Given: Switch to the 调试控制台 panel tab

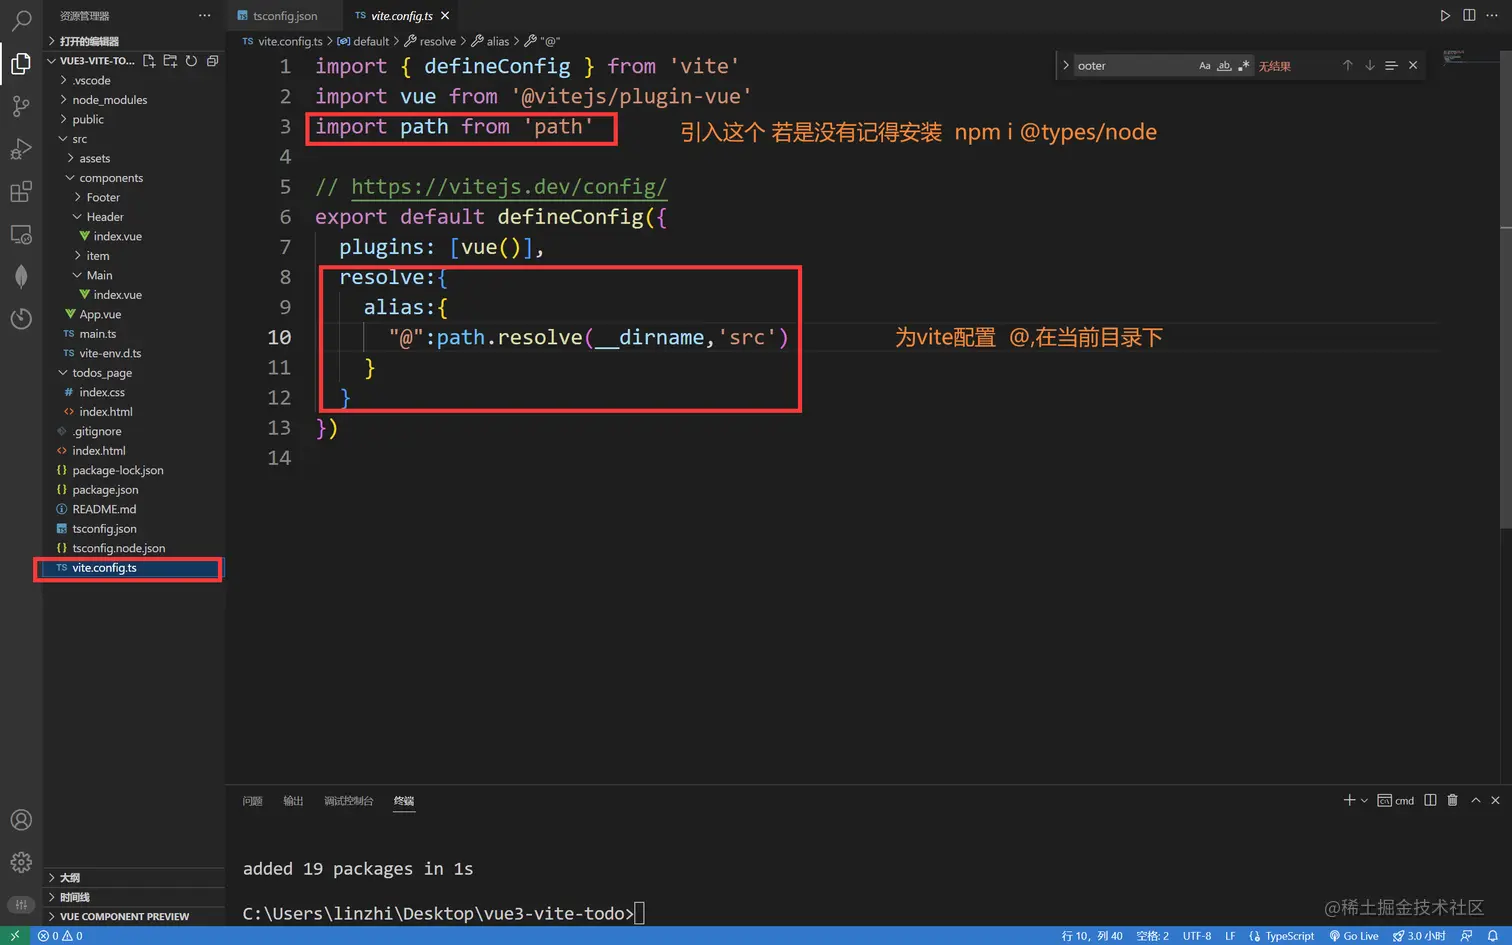Looking at the screenshot, I should (x=349, y=801).
